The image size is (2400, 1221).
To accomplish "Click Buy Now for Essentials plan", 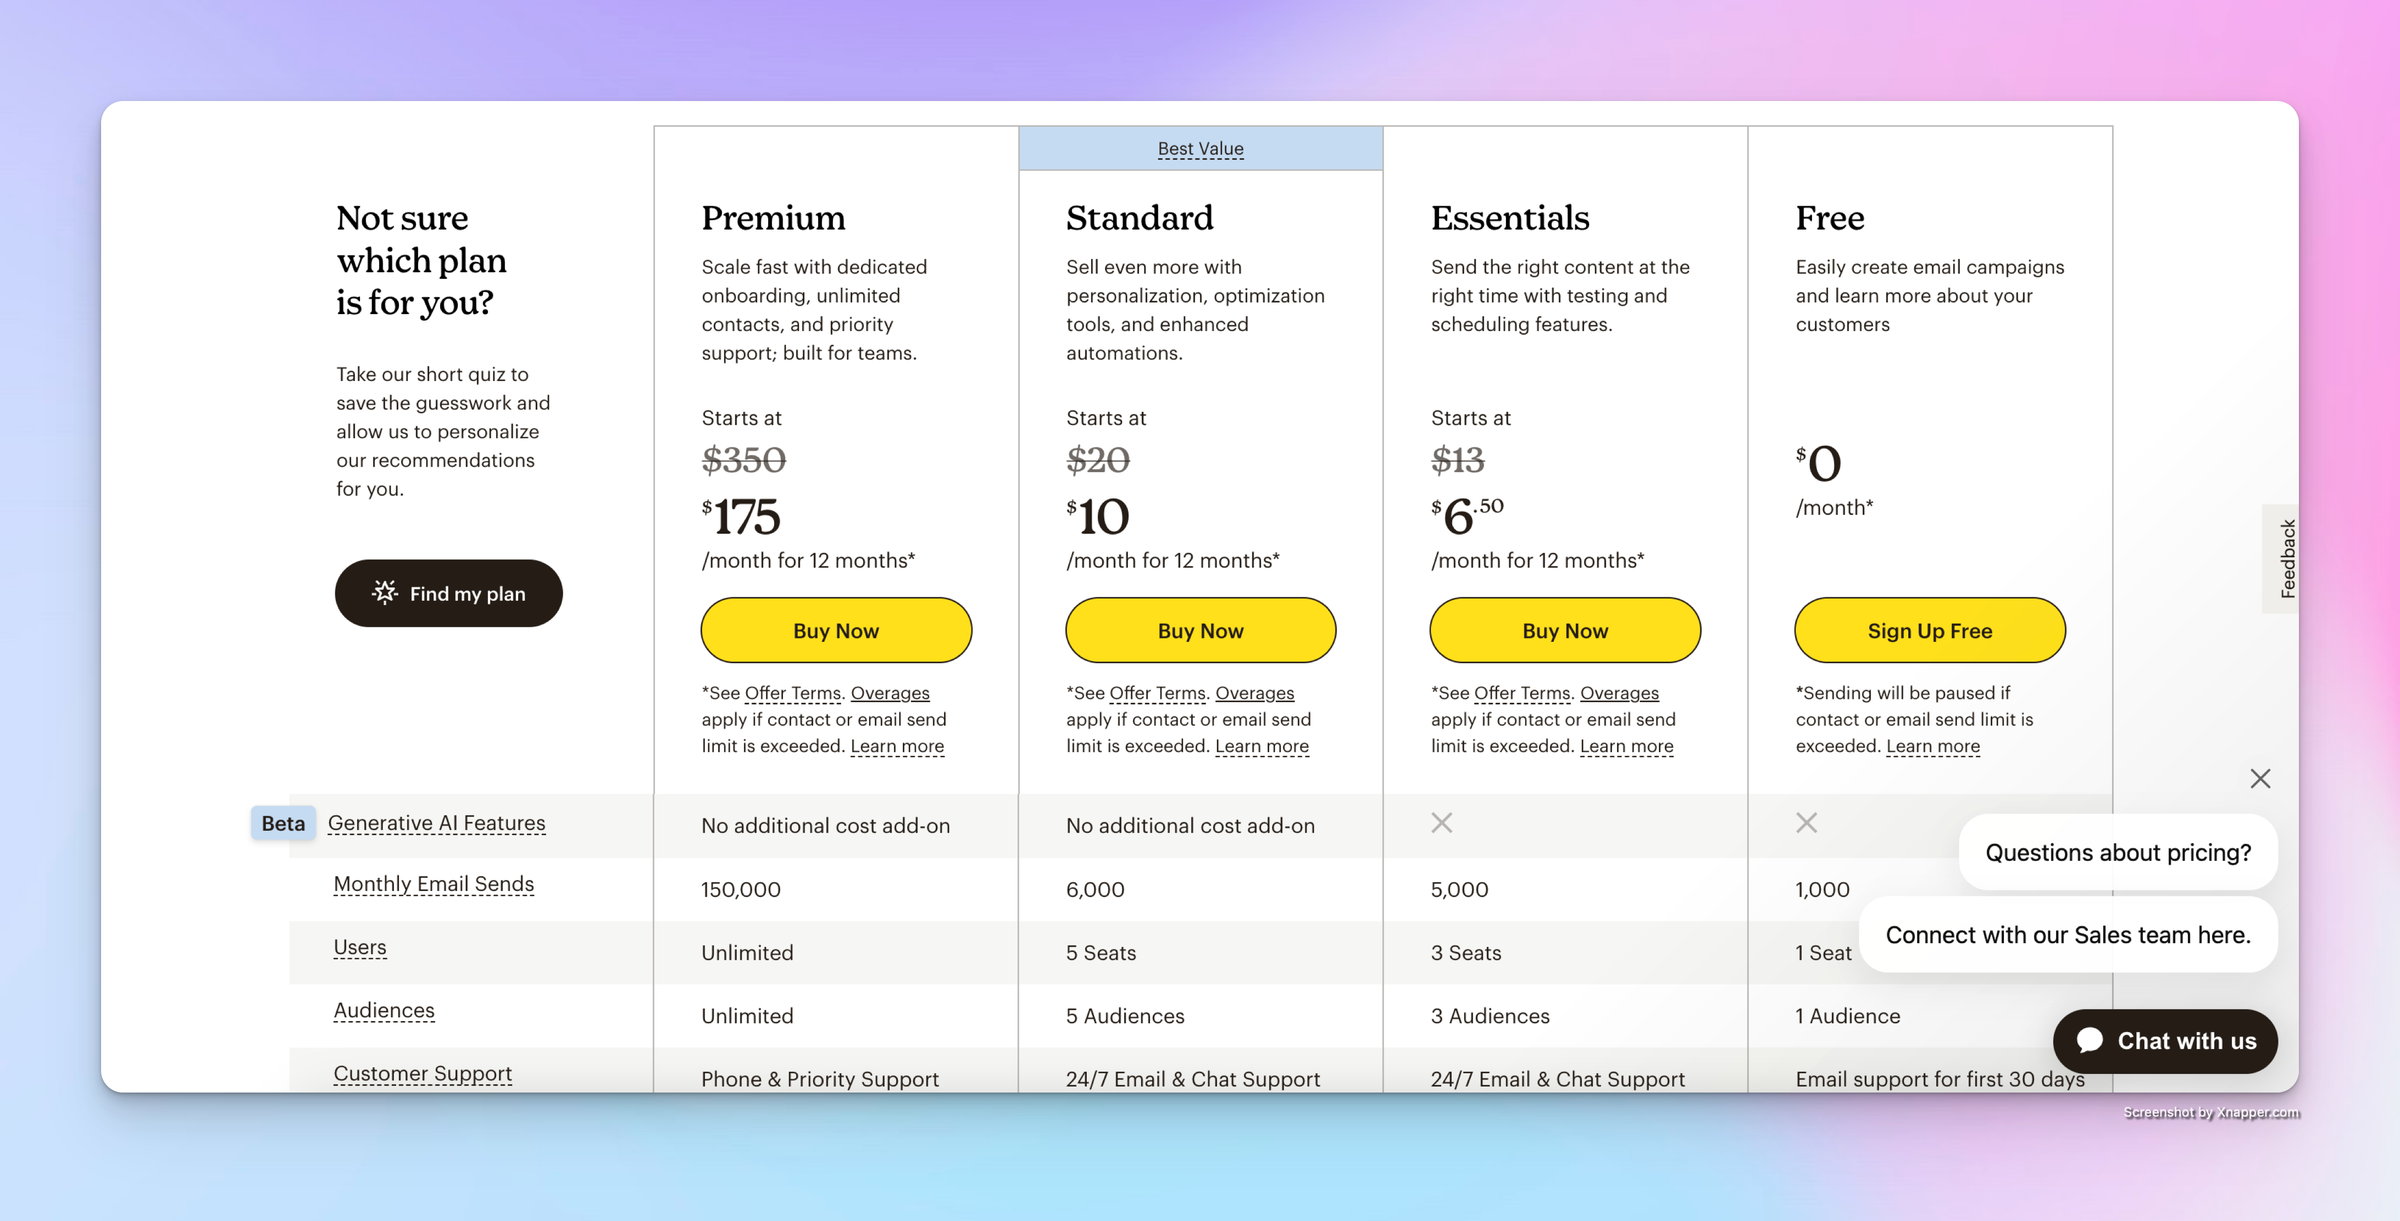I will [x=1565, y=630].
